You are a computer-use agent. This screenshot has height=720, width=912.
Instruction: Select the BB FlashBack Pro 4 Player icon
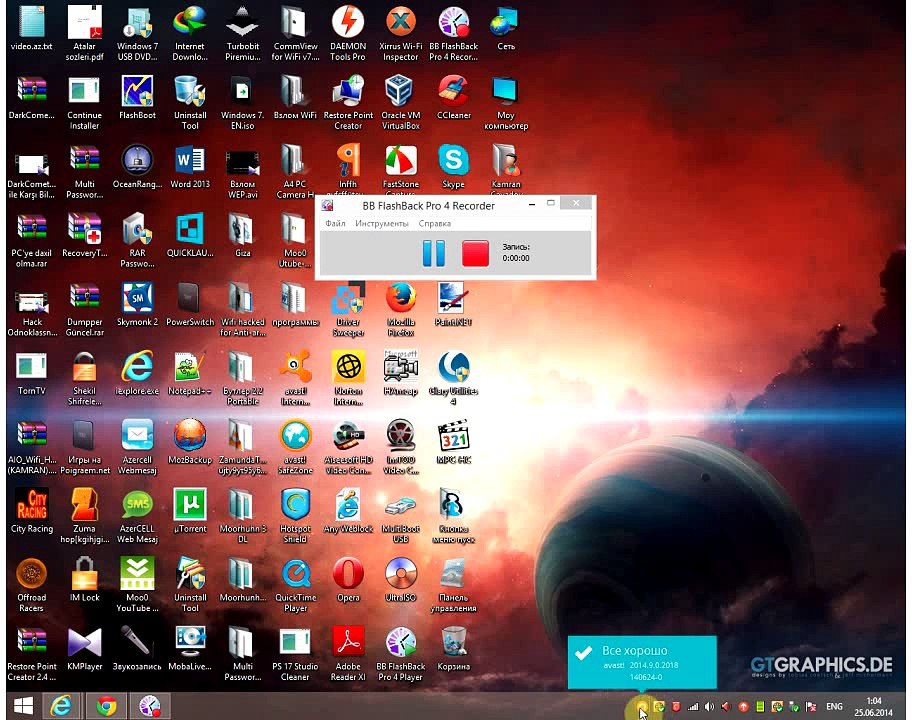click(401, 654)
